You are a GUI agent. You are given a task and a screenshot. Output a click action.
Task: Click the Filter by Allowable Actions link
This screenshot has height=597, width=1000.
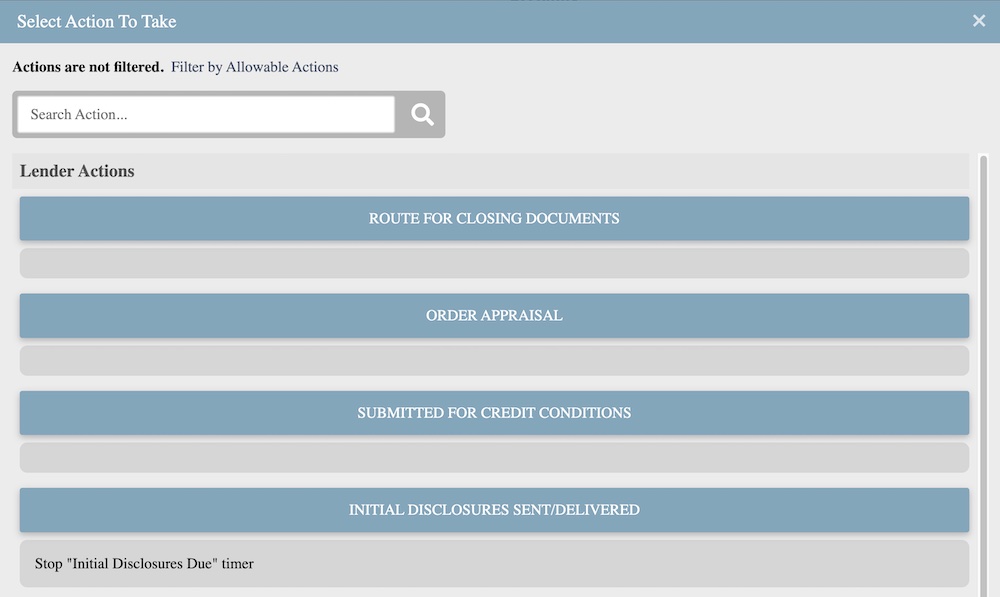coord(254,67)
